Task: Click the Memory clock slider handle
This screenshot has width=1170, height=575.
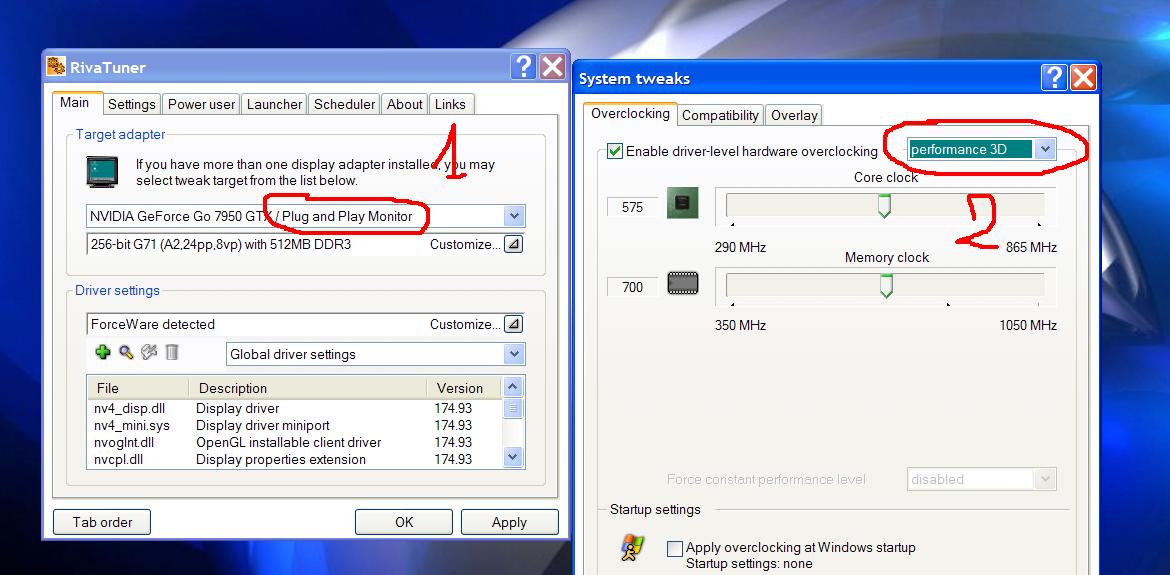Action: 886,286
